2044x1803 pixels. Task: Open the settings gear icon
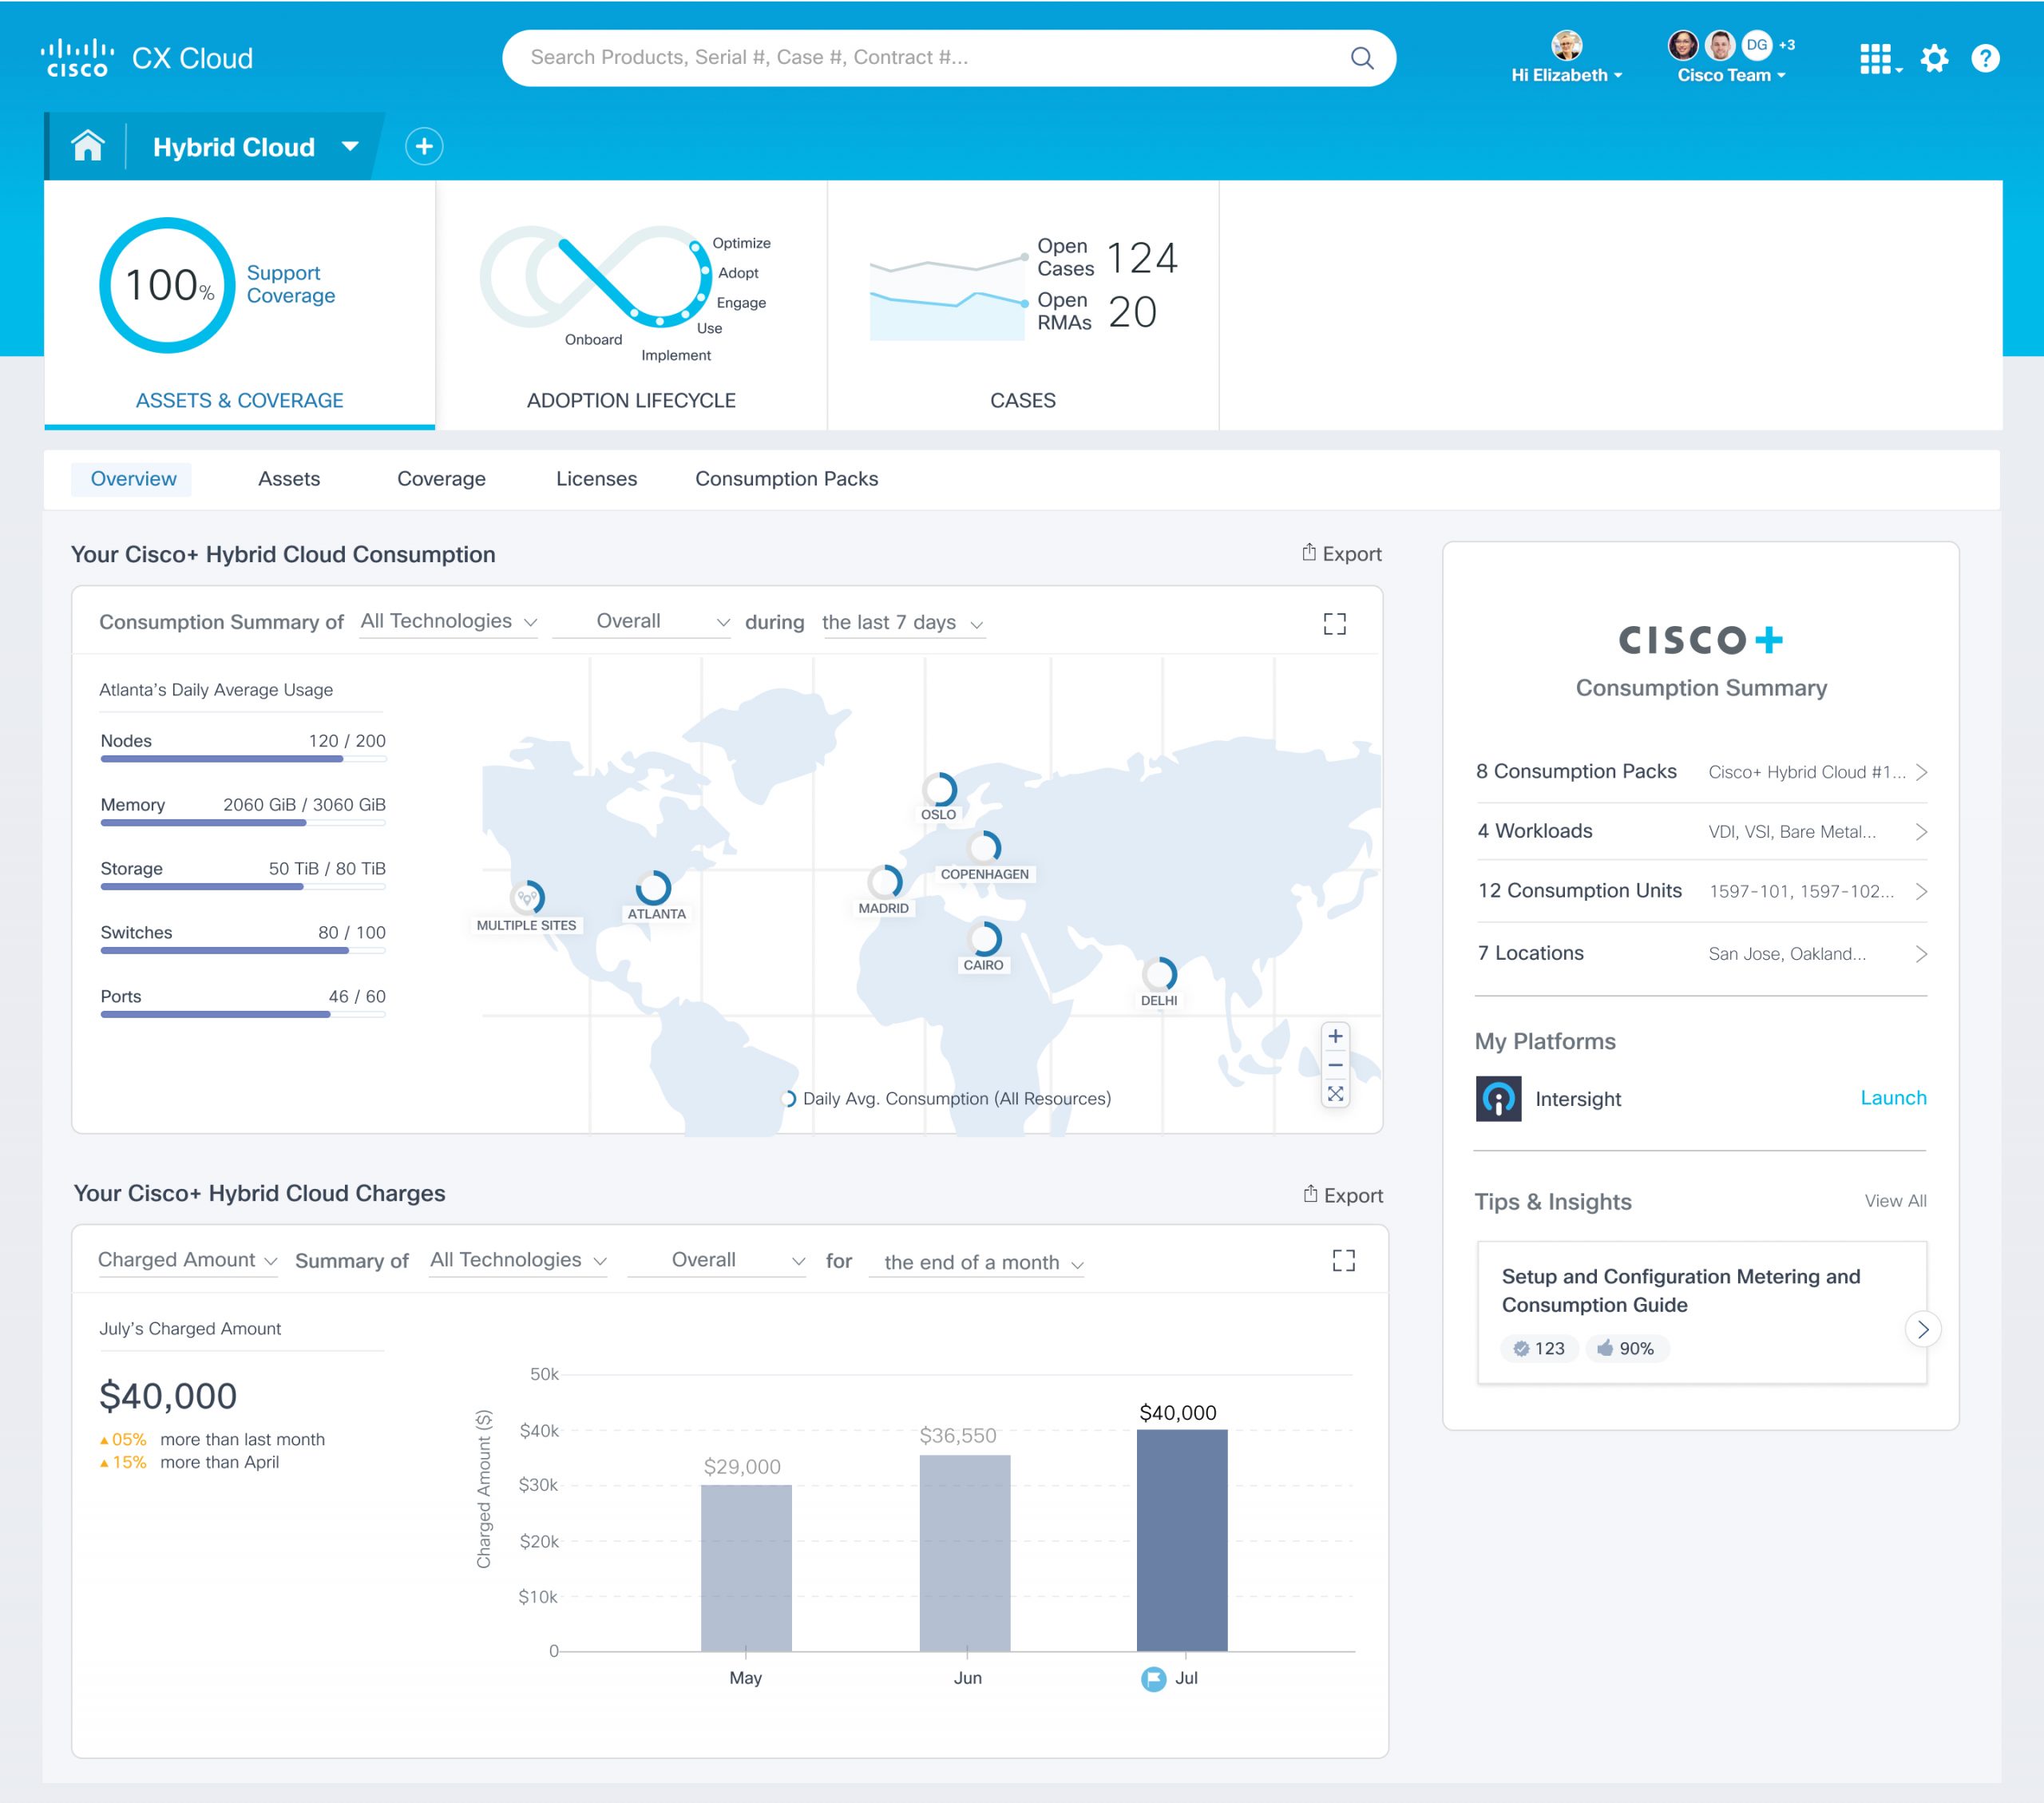[x=1935, y=59]
